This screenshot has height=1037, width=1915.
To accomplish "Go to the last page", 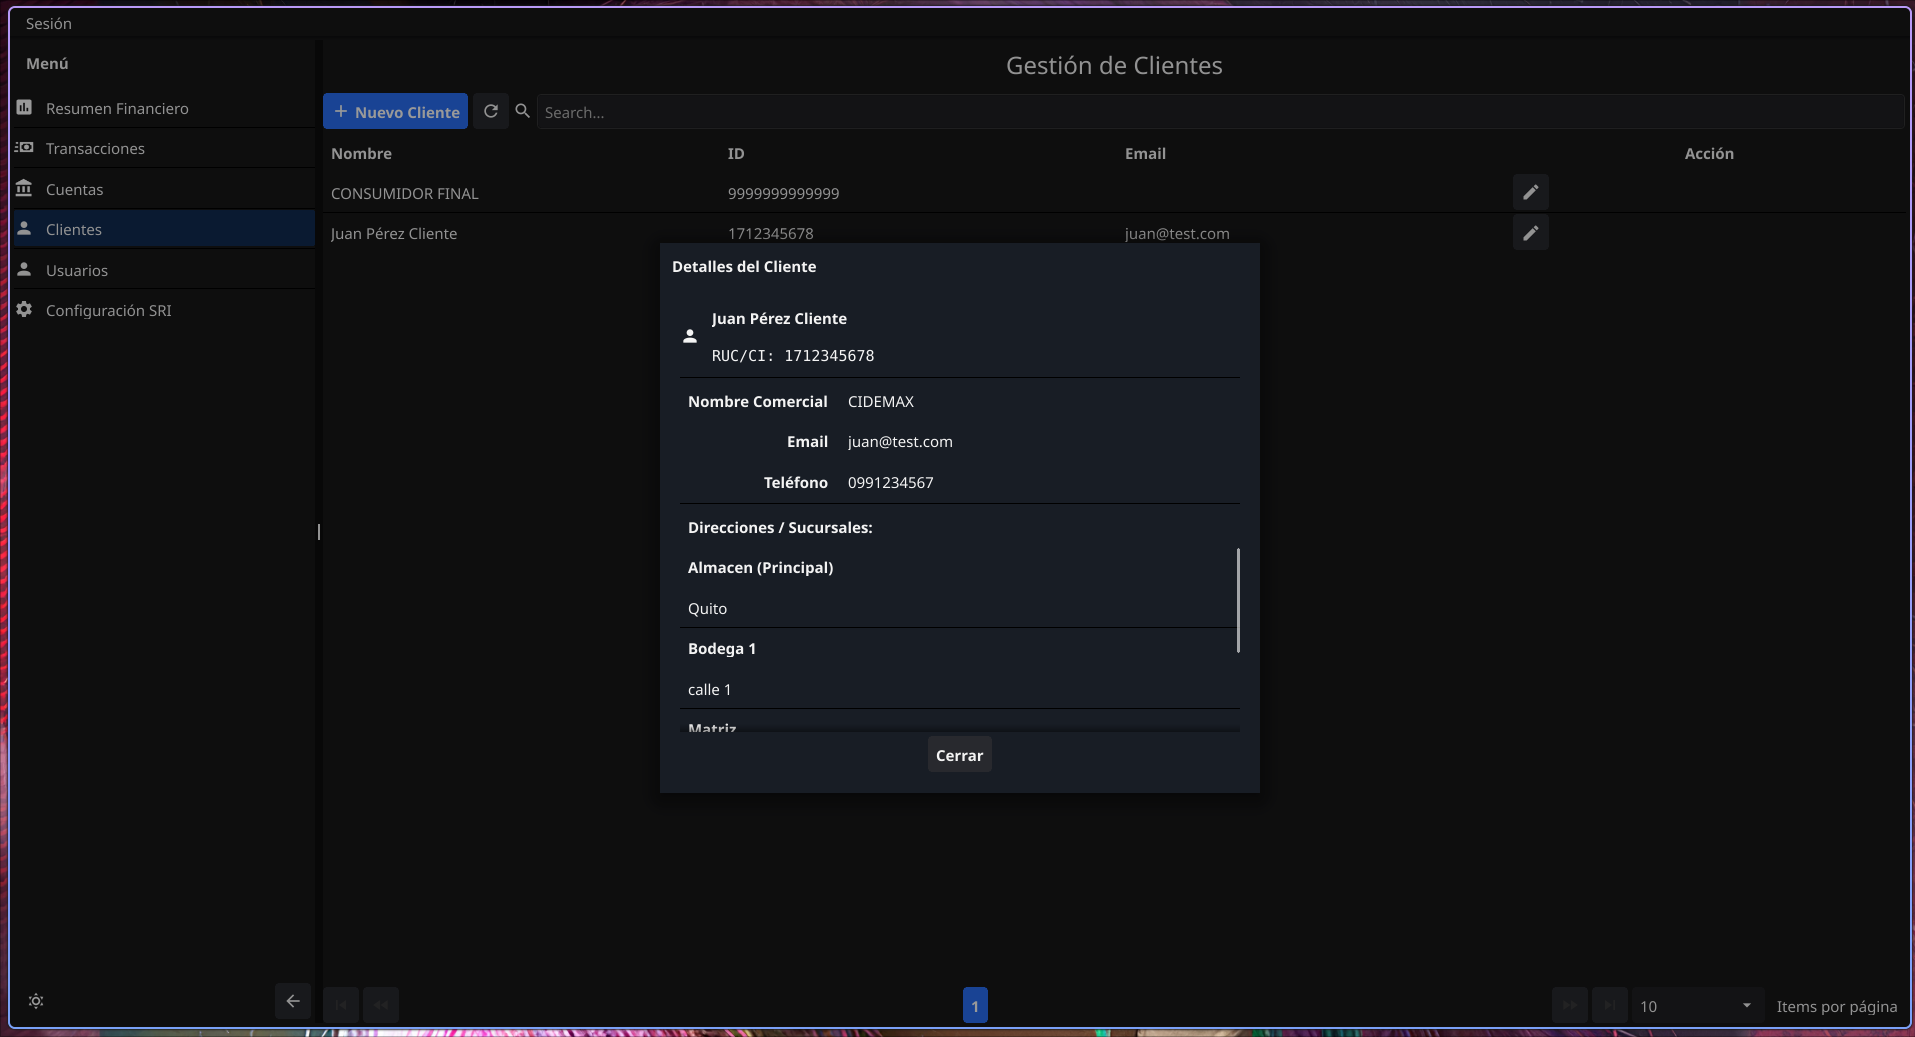I will pyautogui.click(x=1610, y=1005).
